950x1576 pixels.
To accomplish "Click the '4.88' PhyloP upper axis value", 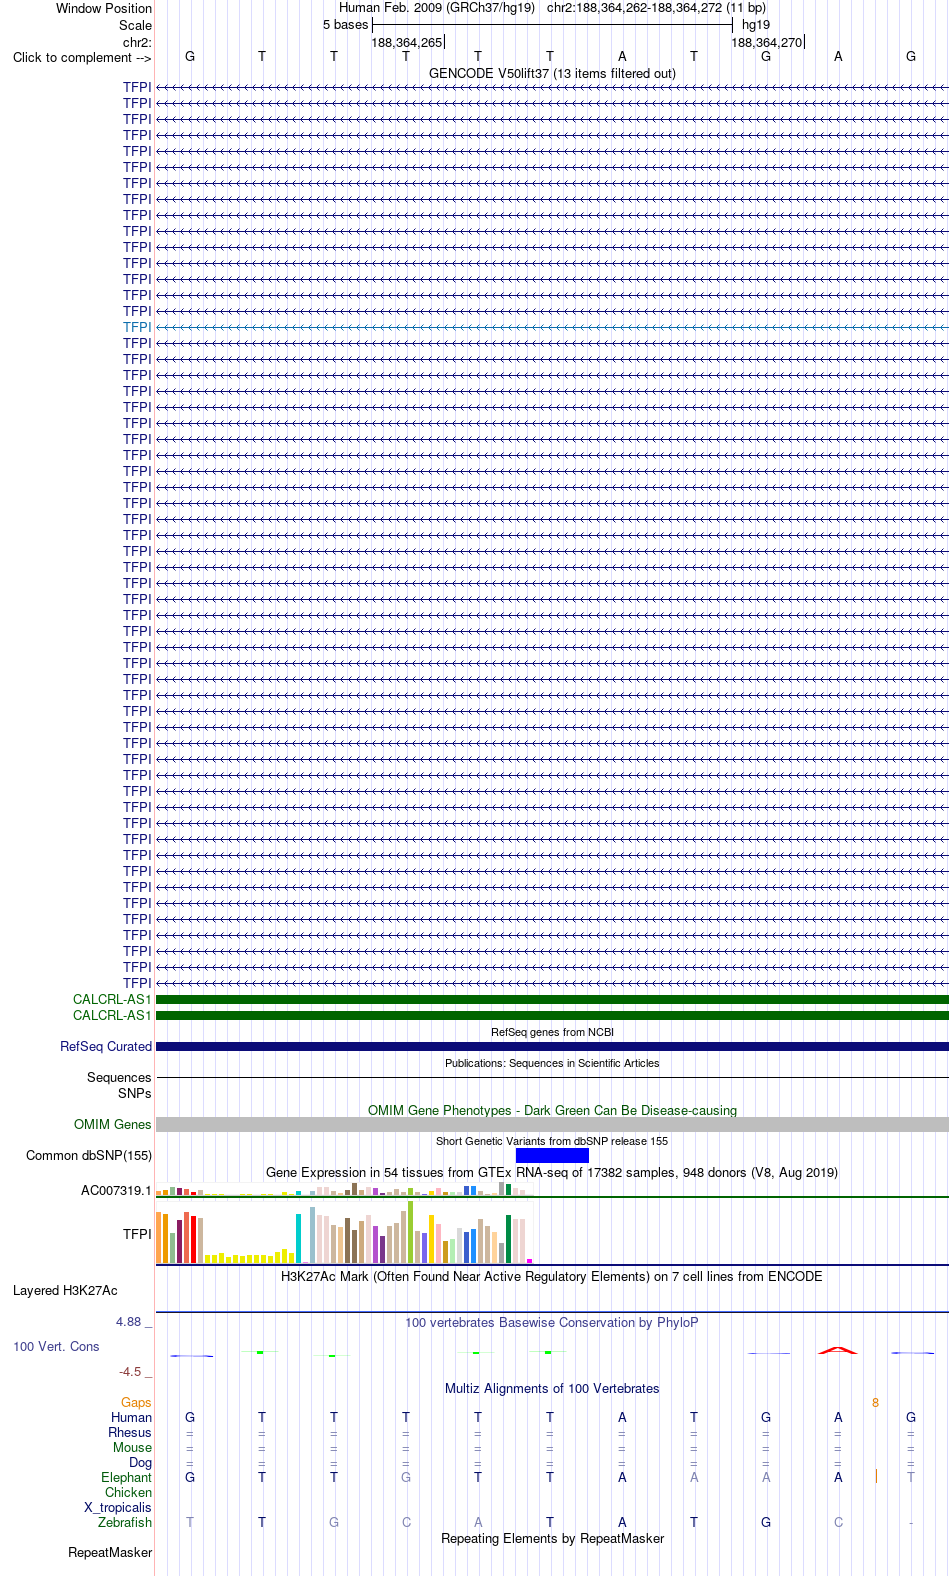I will coord(128,1322).
